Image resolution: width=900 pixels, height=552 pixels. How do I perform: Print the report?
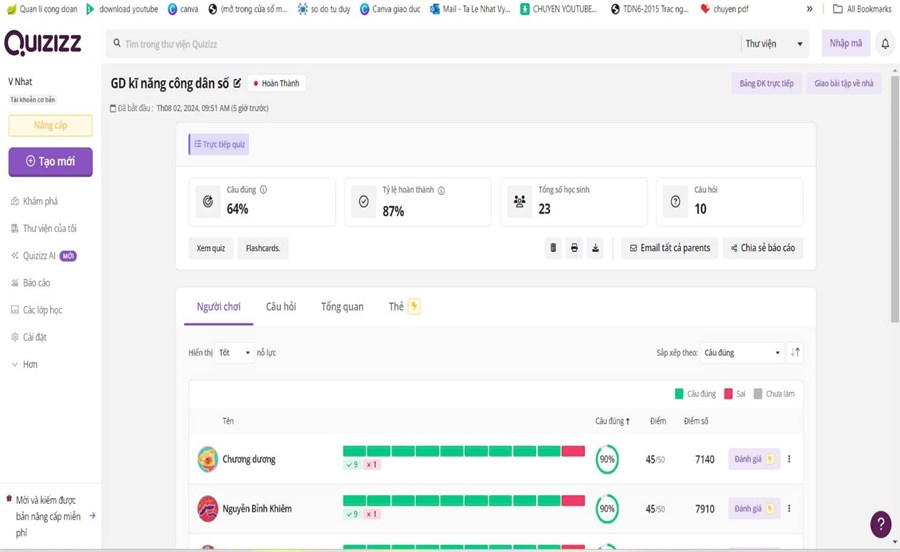click(x=574, y=248)
